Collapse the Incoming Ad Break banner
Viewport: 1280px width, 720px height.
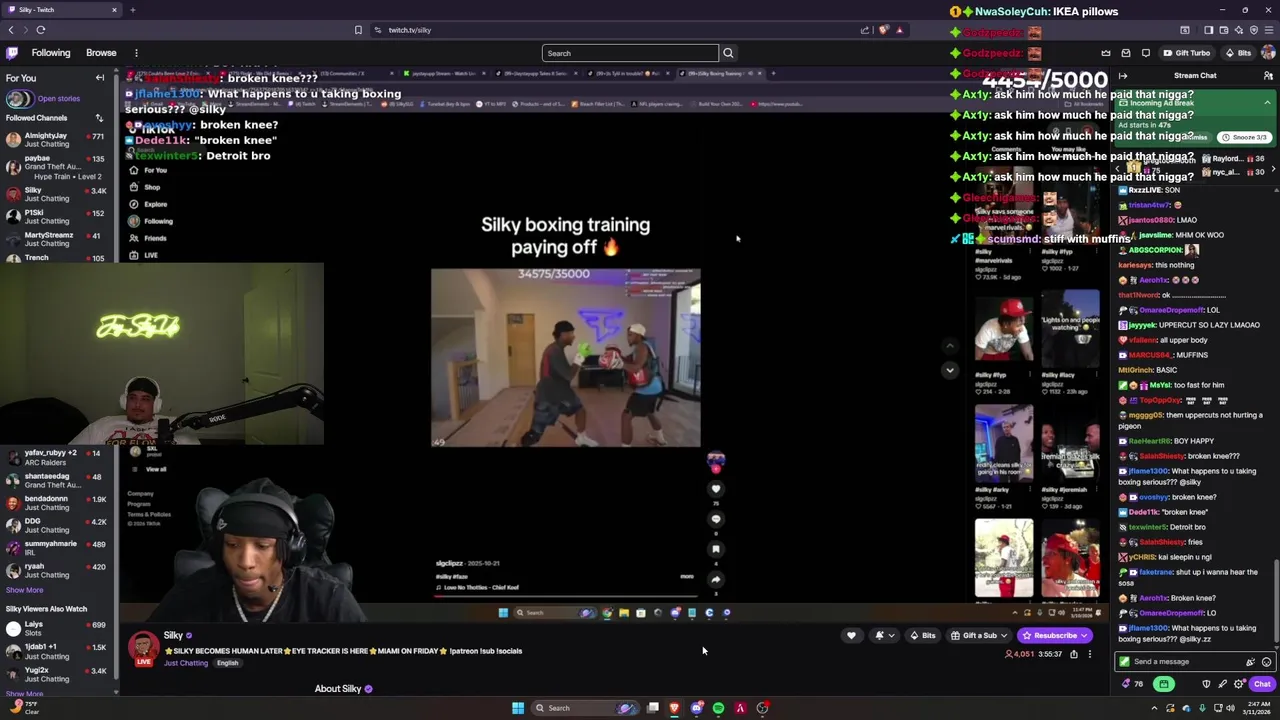pos(1267,103)
